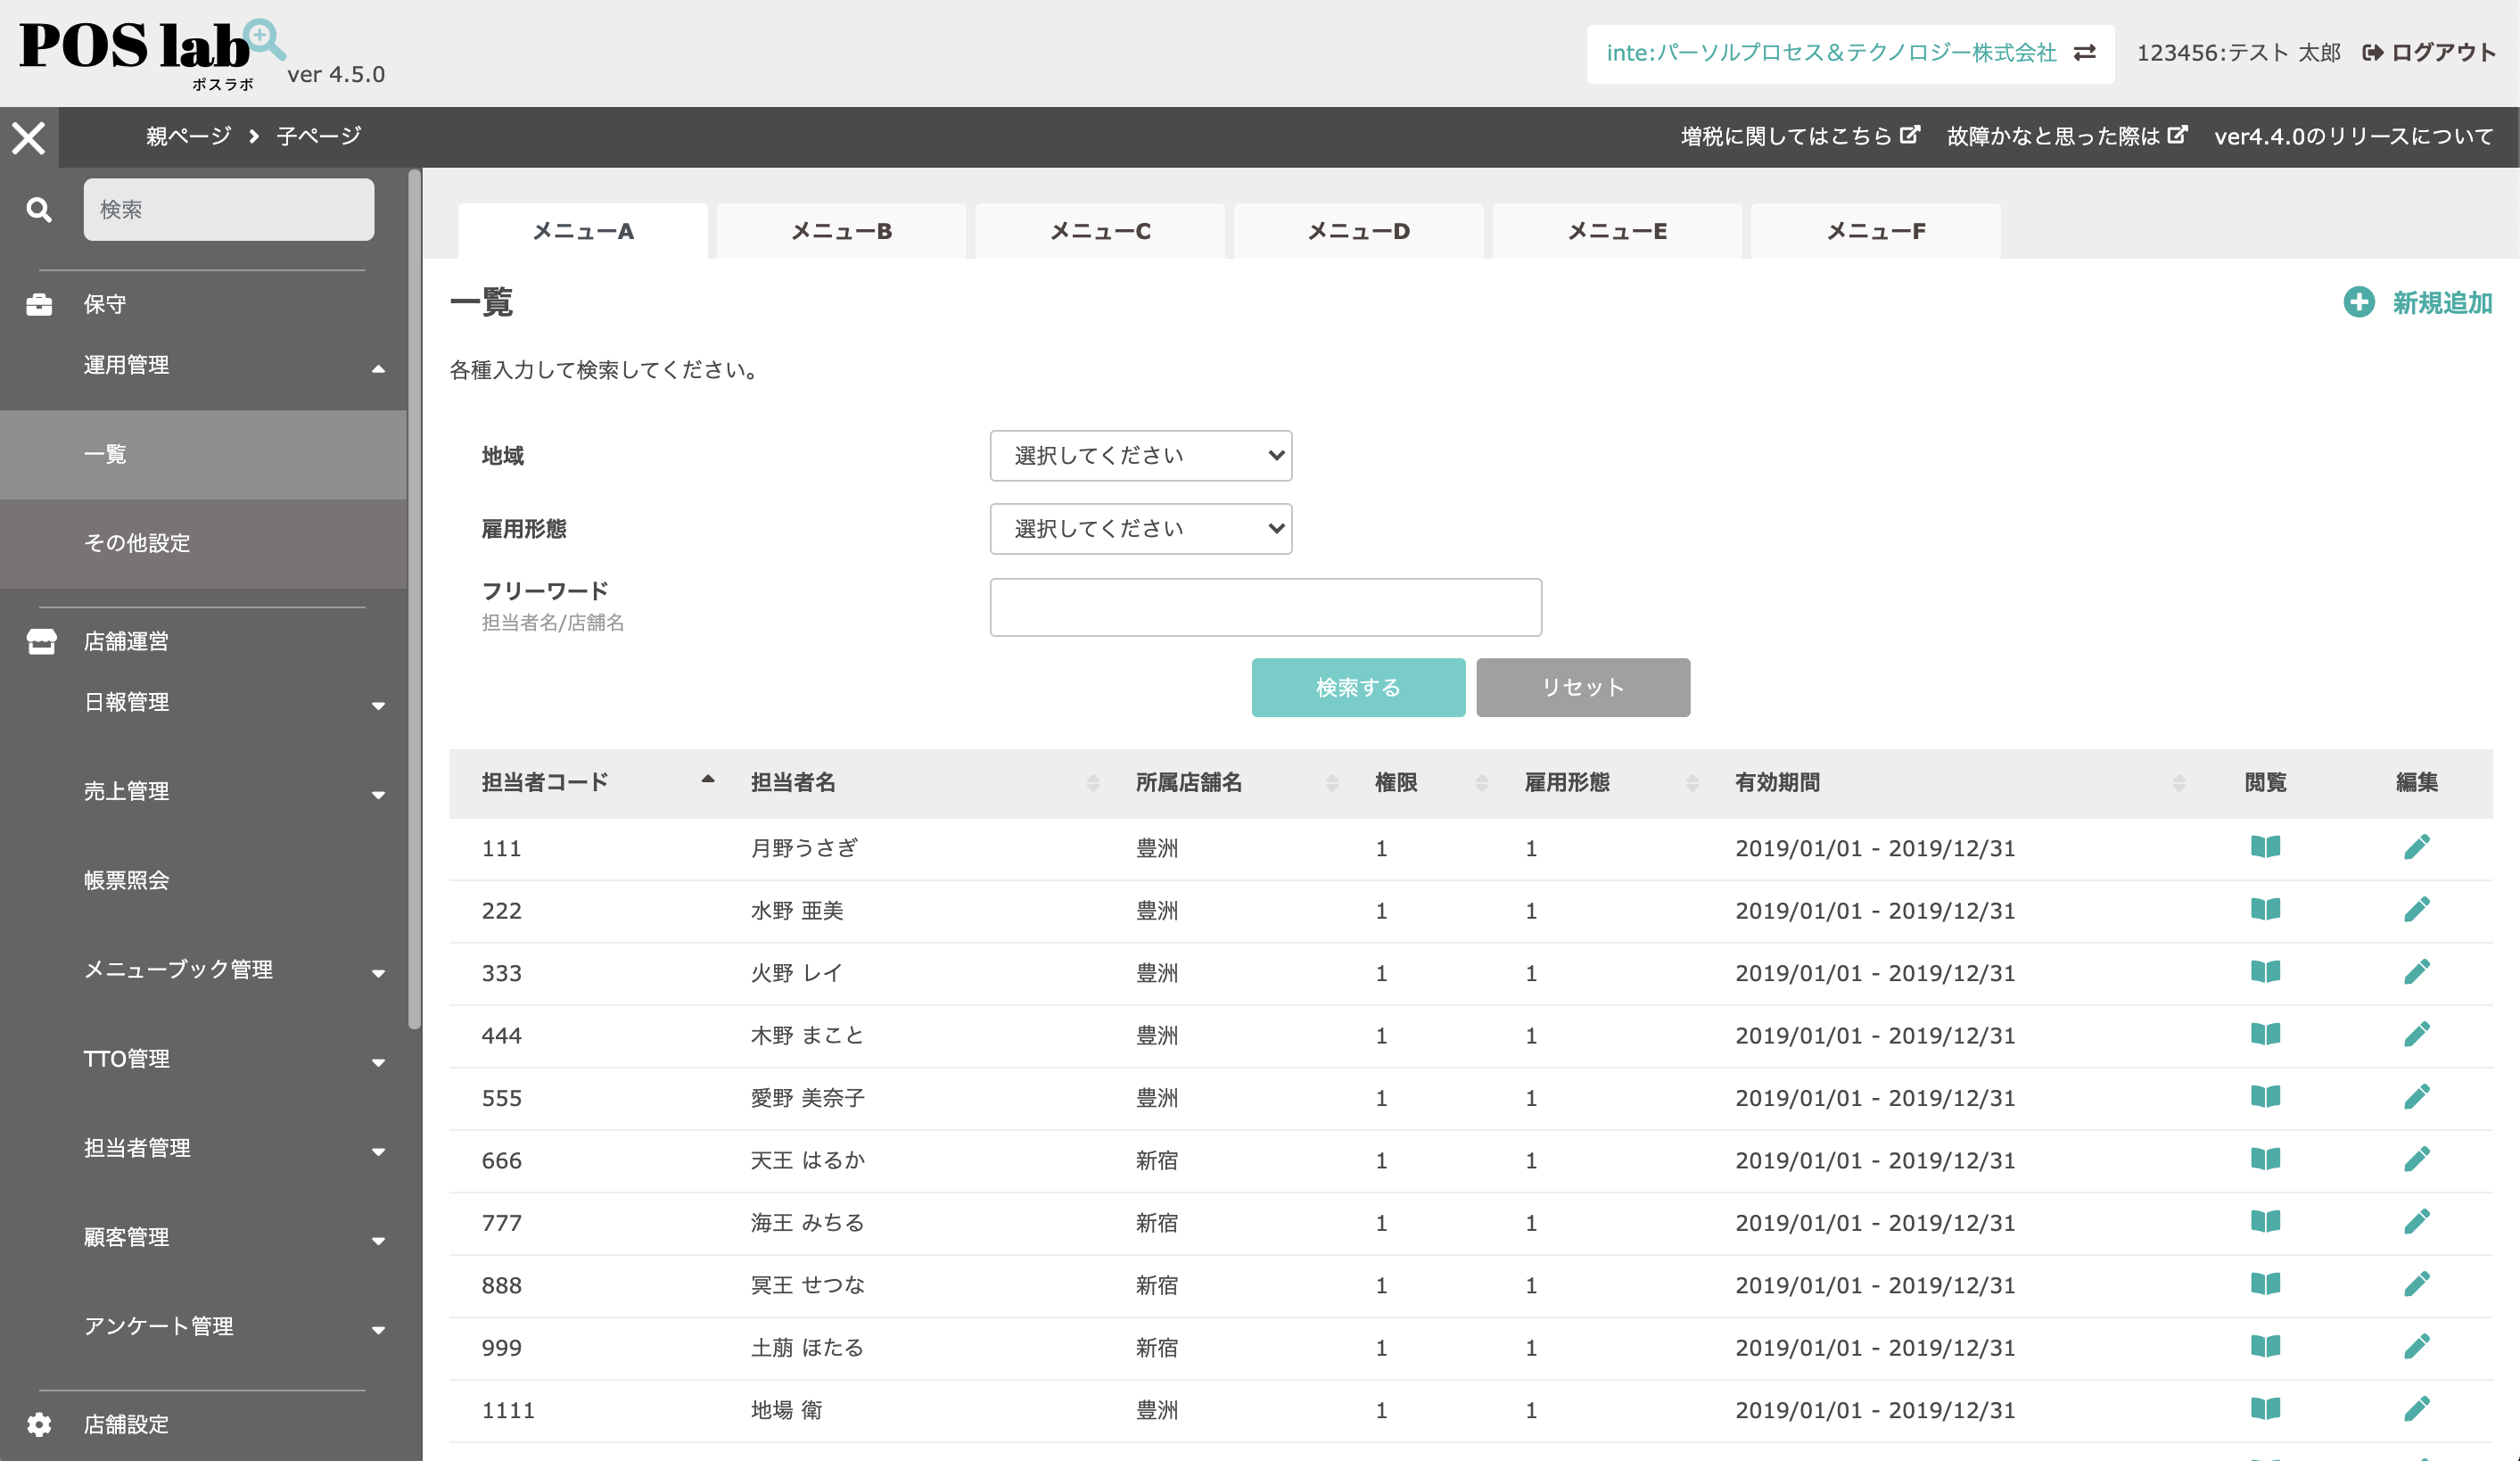Image resolution: width=2520 pixels, height=1461 pixels.
Task: Click the pencil icon for 天王 はるか
Action: (x=2416, y=1159)
